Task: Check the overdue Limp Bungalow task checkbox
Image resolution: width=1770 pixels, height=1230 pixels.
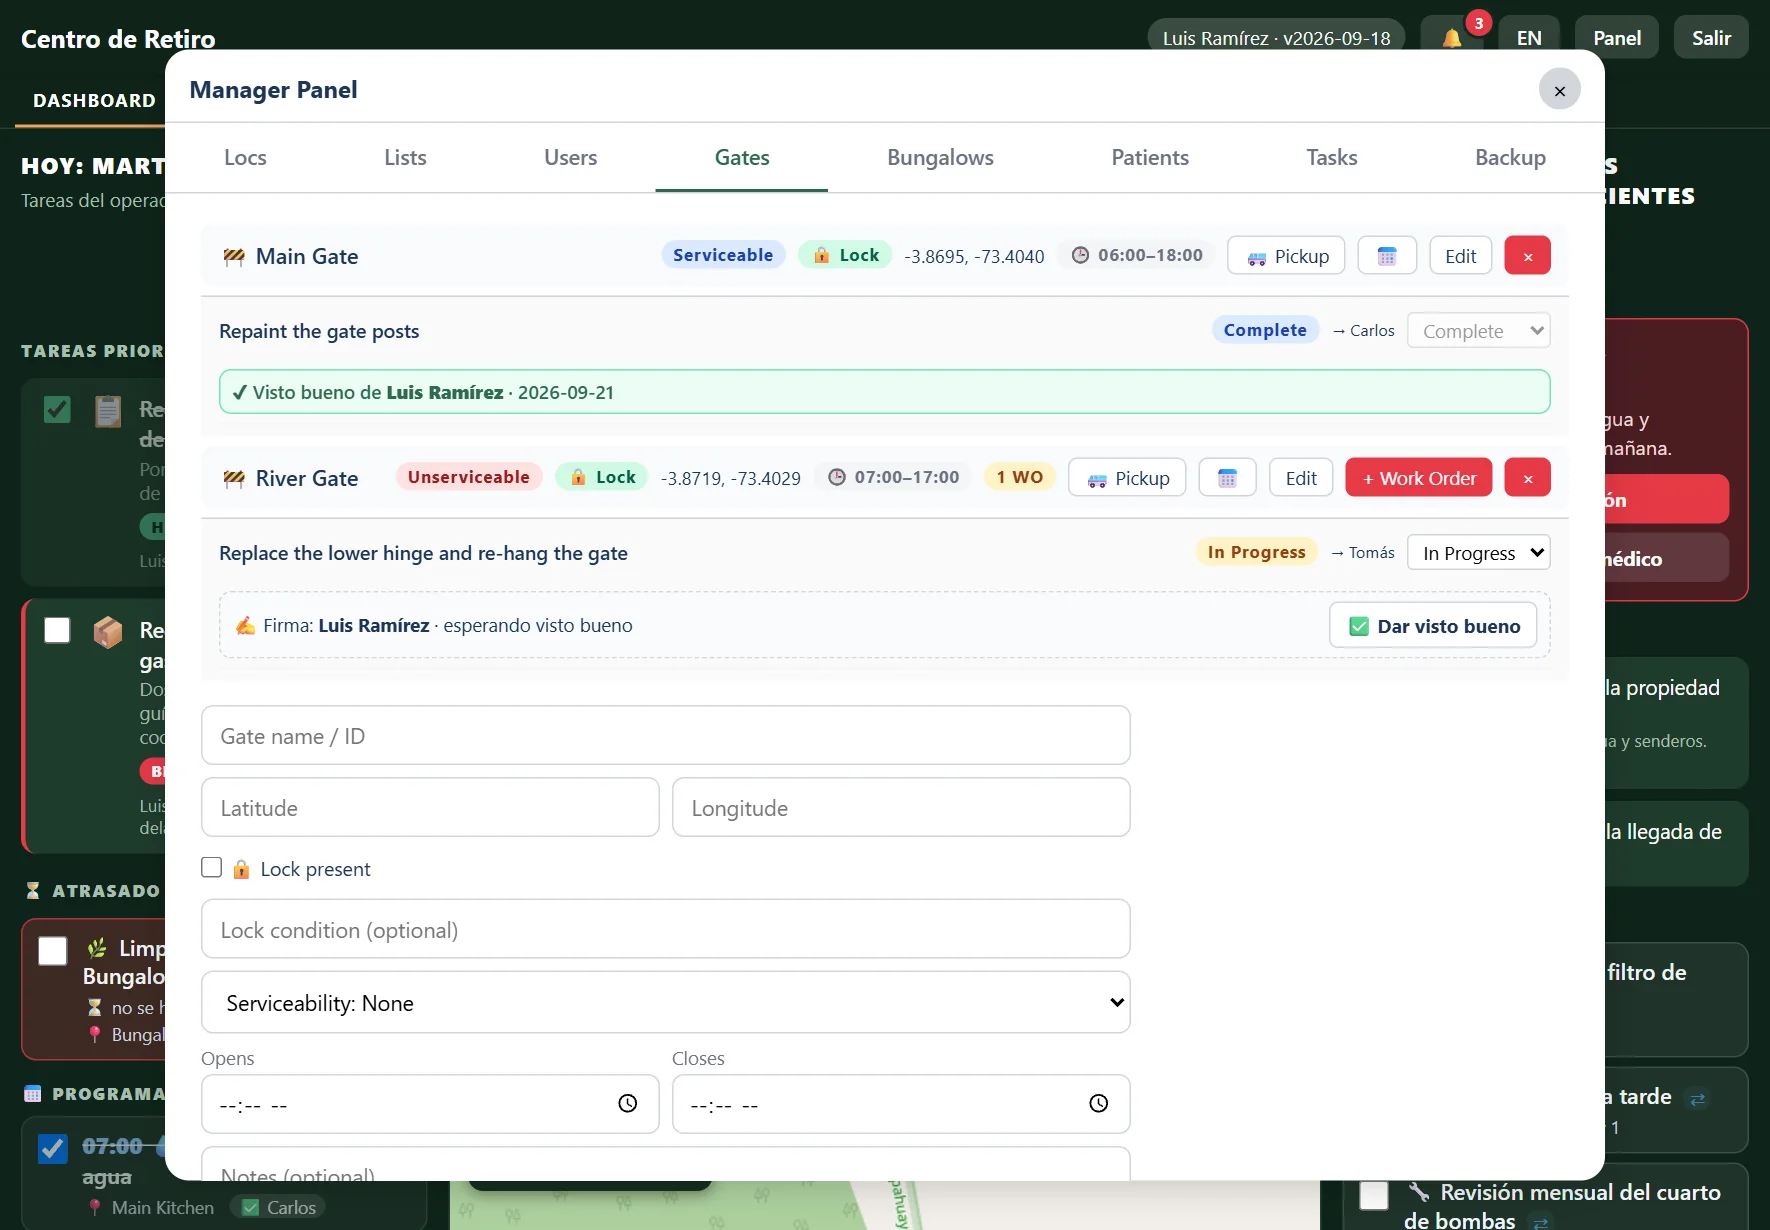Action: (52, 950)
